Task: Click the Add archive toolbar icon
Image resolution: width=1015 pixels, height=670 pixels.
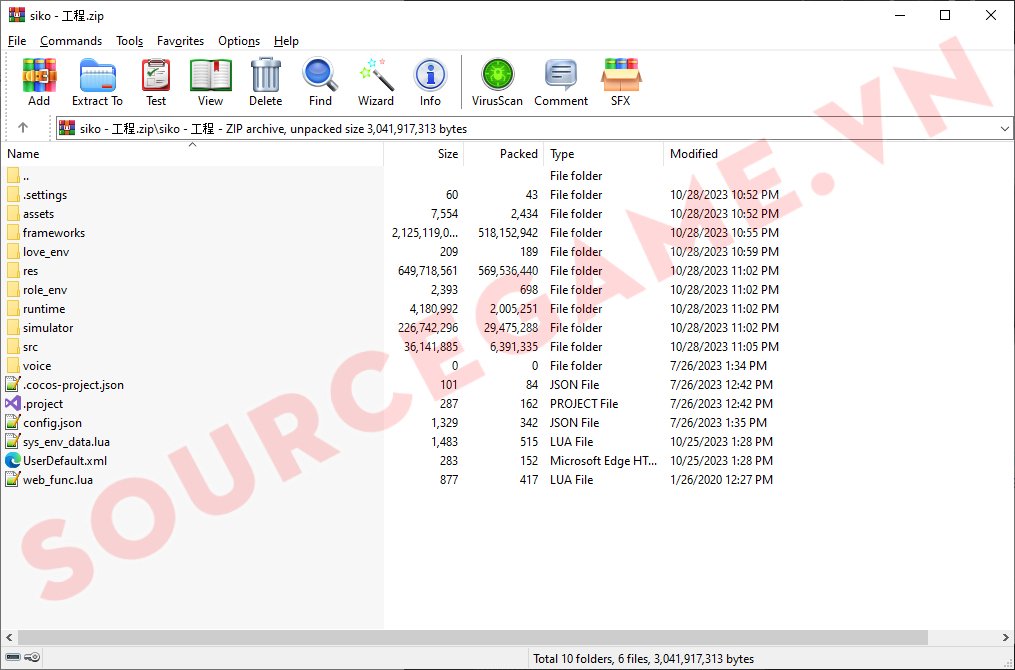Action: (x=39, y=82)
